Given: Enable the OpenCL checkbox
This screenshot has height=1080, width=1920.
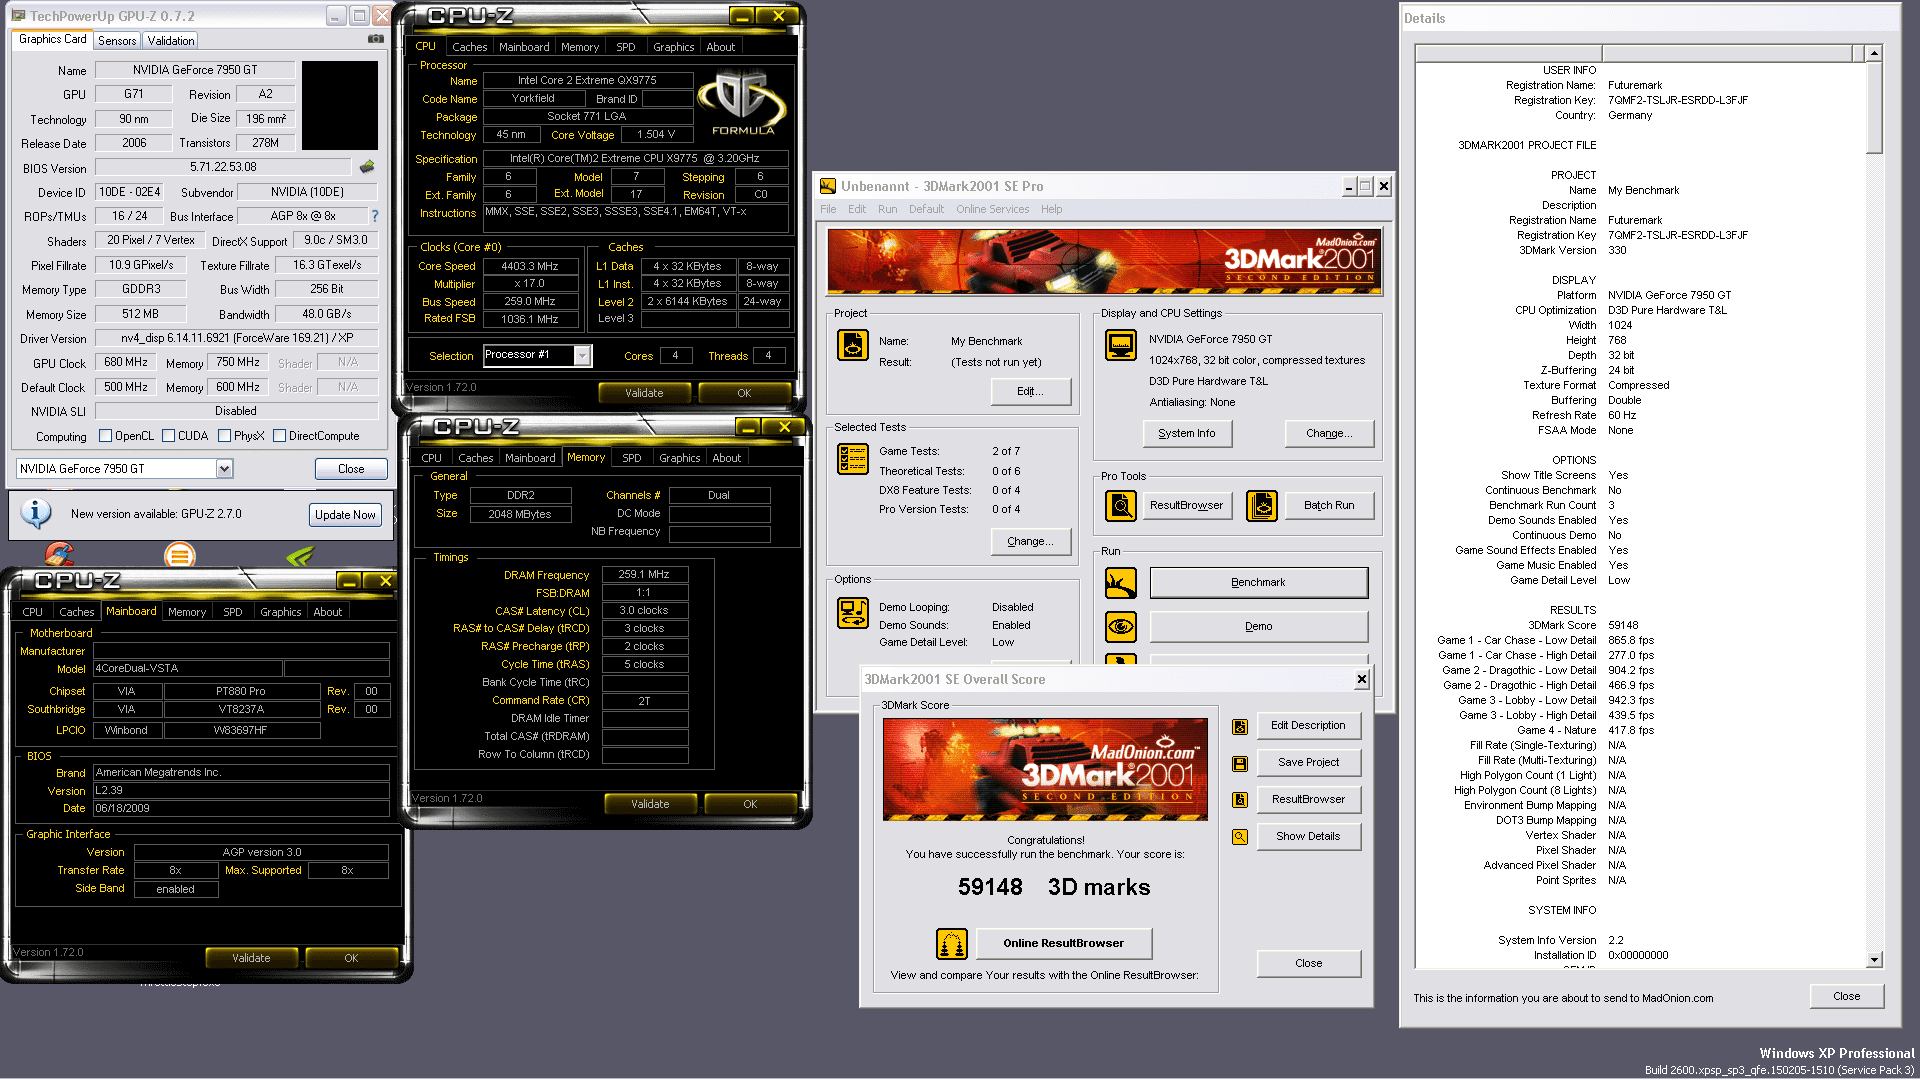Looking at the screenshot, I should click(x=105, y=436).
